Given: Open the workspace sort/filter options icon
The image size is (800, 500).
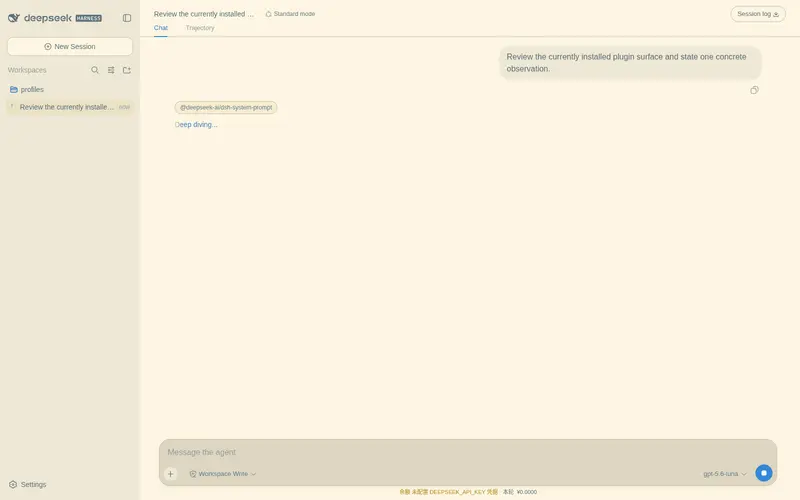Looking at the screenshot, I should click(x=111, y=70).
